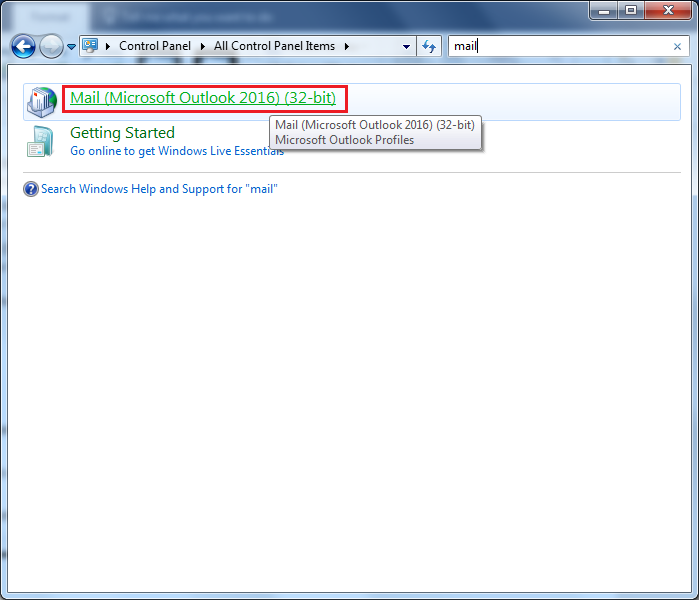This screenshot has height=600, width=699.
Task: Open the address bar history dropdown
Action: [x=406, y=46]
